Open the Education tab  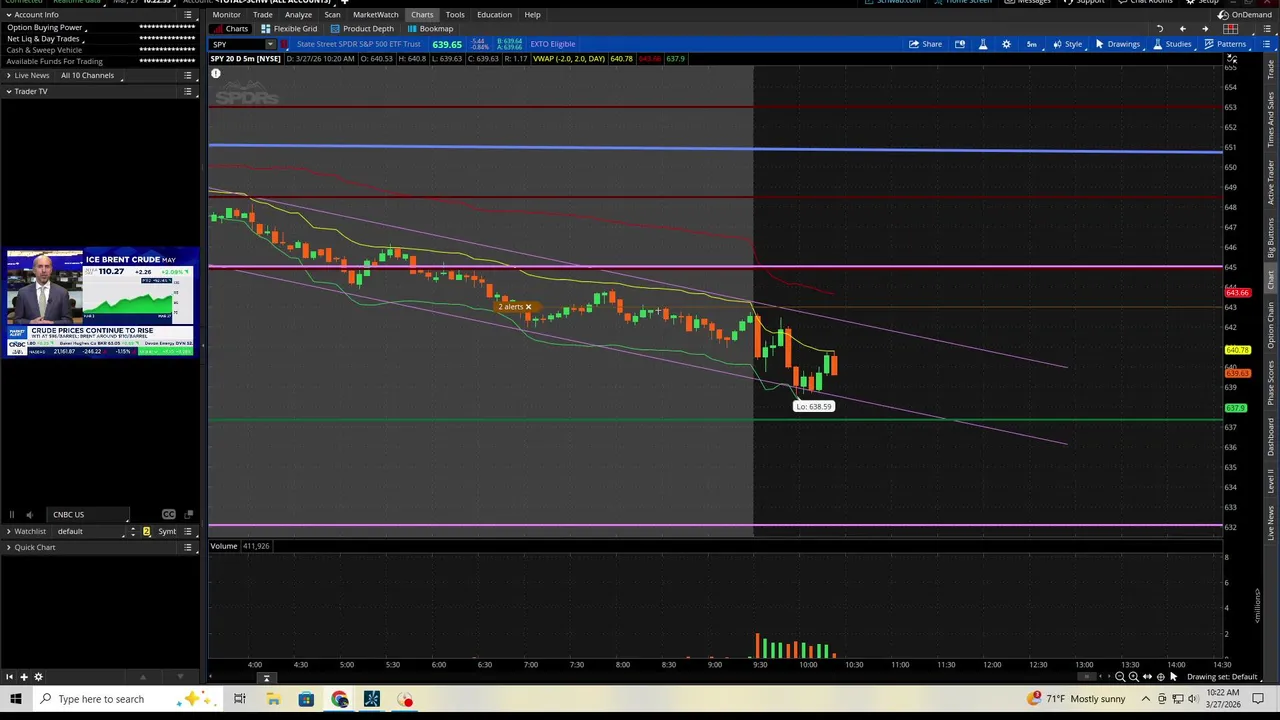(x=494, y=15)
